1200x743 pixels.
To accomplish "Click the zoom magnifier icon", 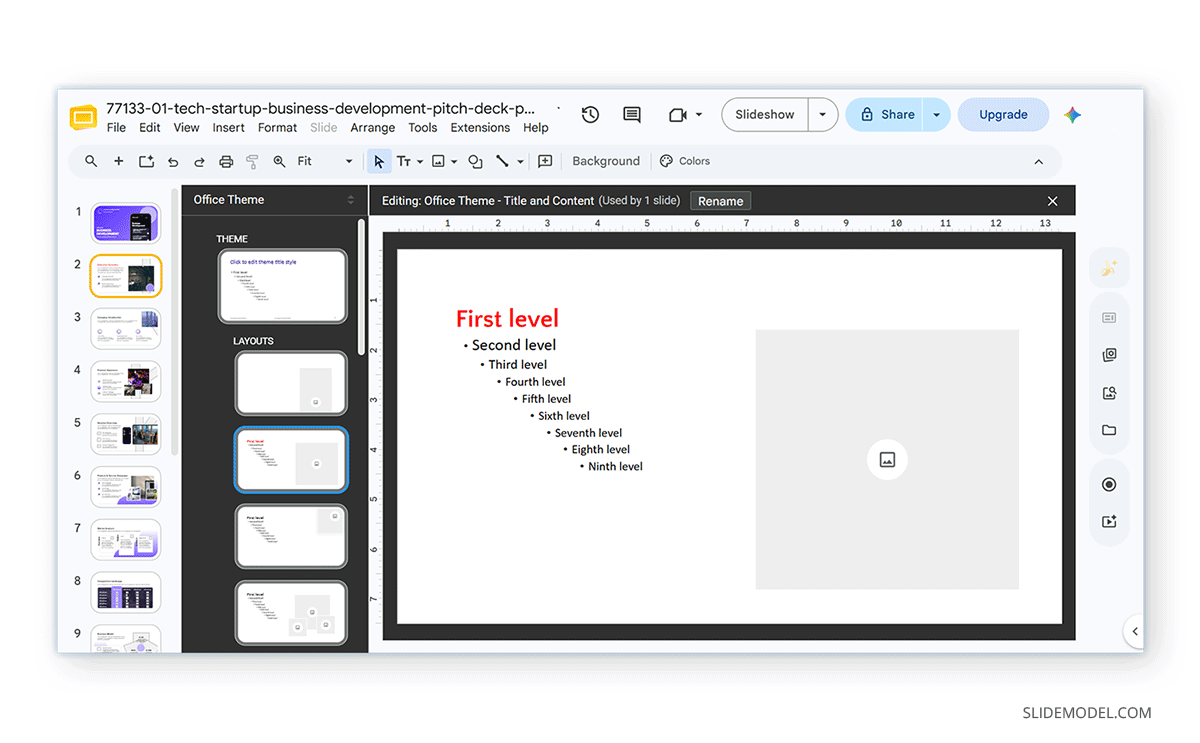I will pyautogui.click(x=279, y=161).
